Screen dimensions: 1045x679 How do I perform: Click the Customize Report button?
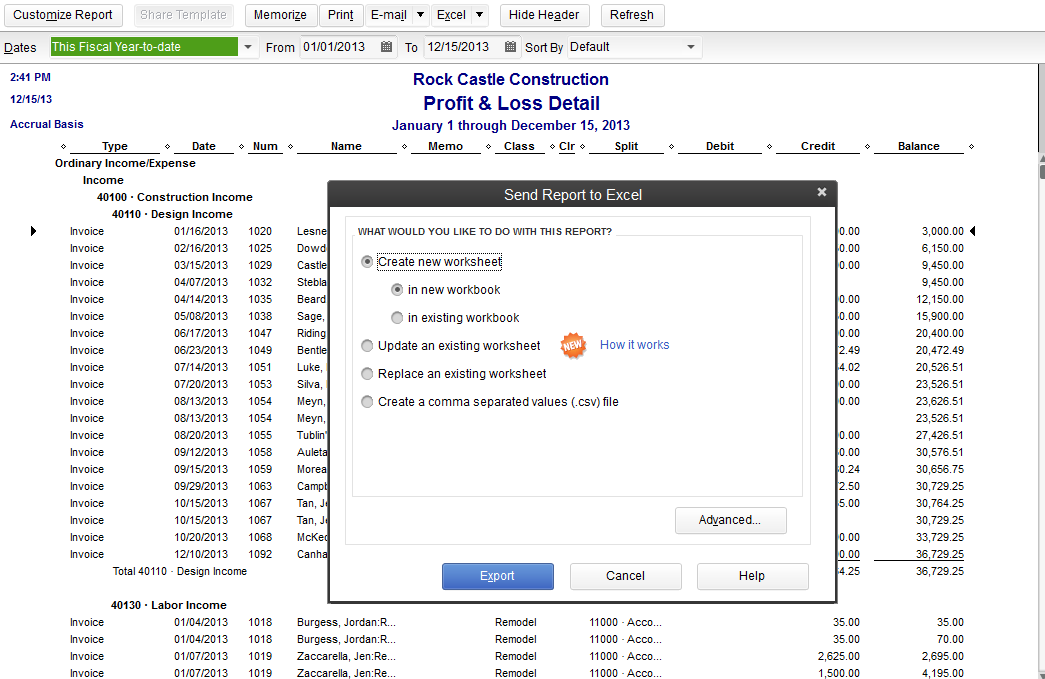click(63, 15)
